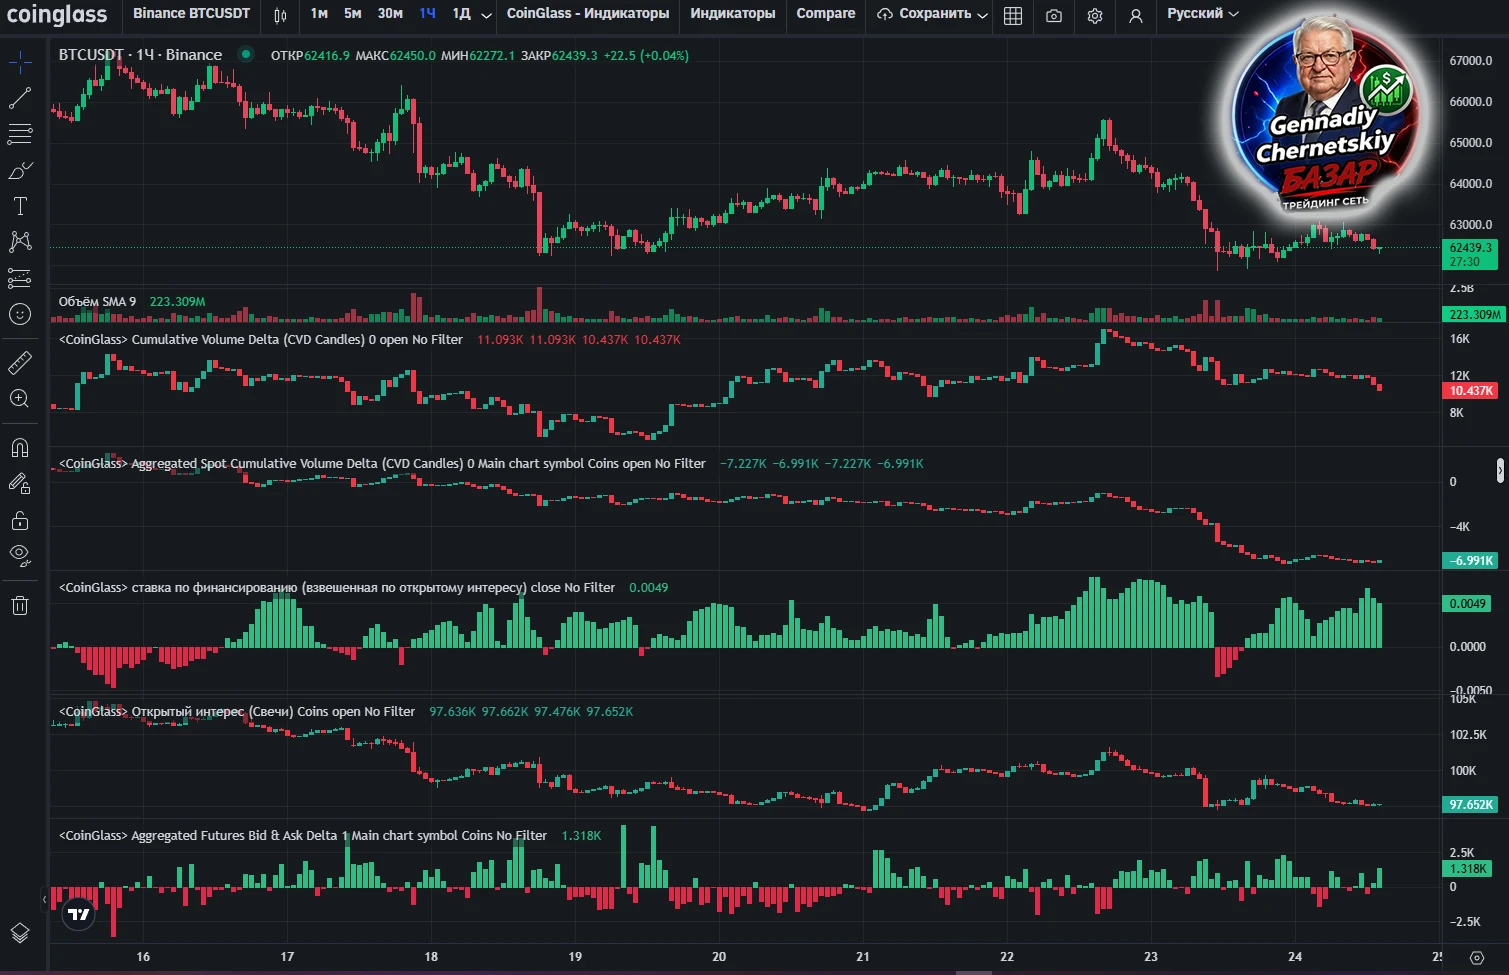
Task: Open the Compare menu
Action: click(826, 14)
